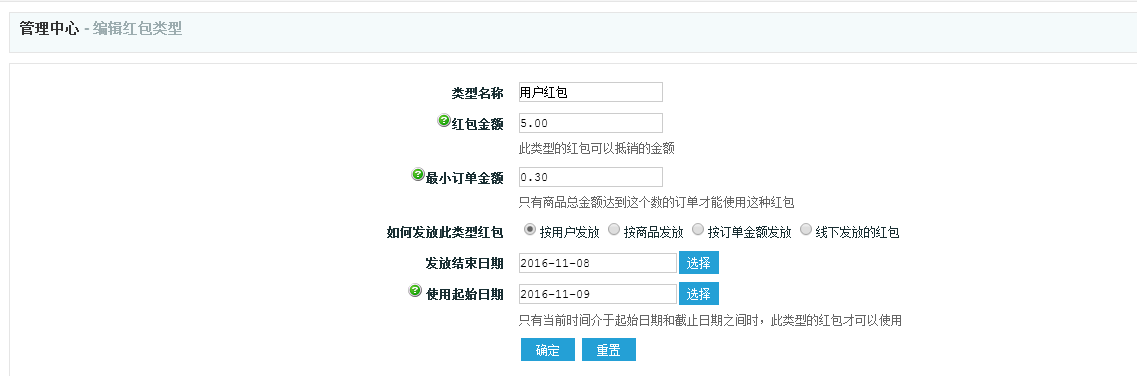Click help icon beside 使用起始日期
Image resolution: width=1137 pixels, height=376 pixels.
(415, 291)
